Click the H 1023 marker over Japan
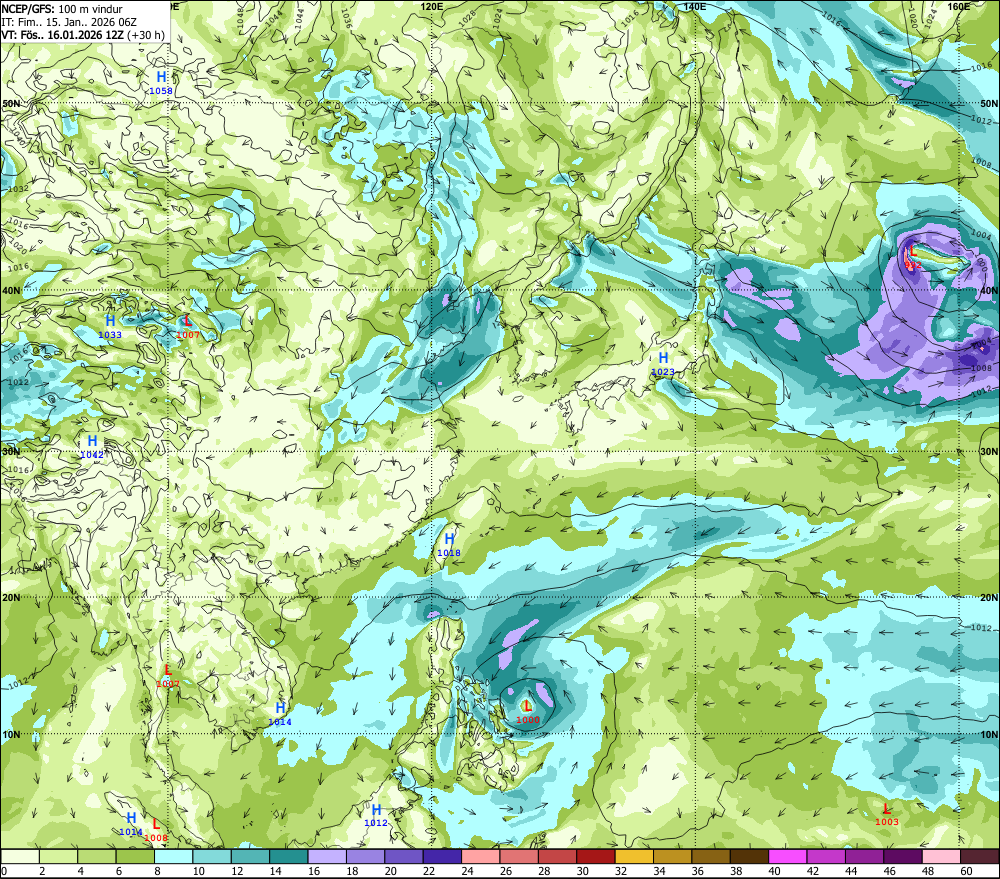The image size is (1000, 879). click(663, 364)
